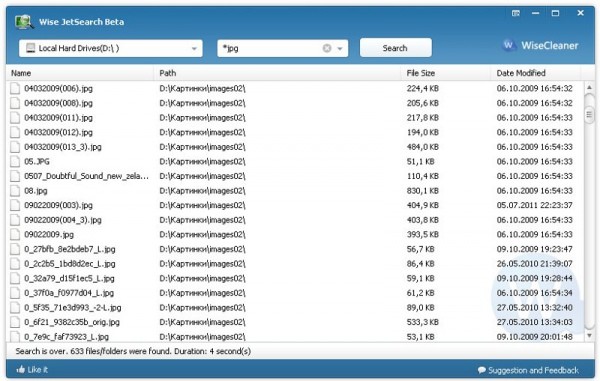Select file name 04032009(013_3).jpg

coord(63,147)
